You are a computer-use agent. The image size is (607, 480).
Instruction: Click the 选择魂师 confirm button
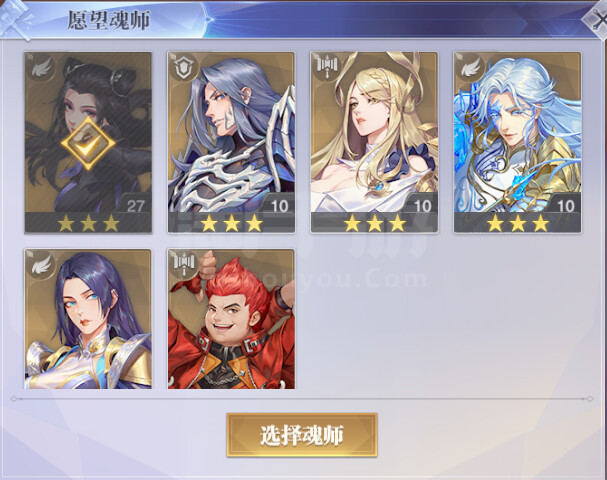(302, 435)
